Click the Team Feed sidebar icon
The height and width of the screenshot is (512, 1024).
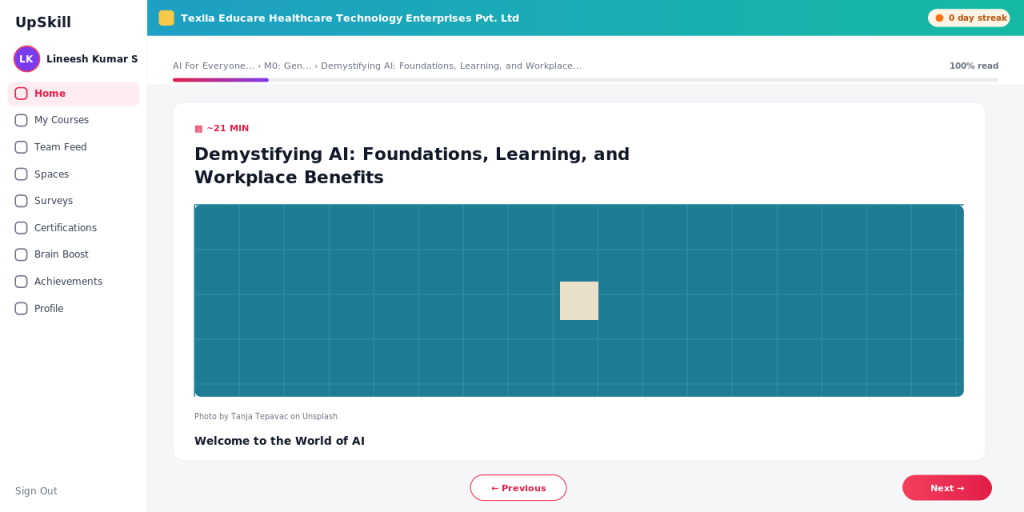(21, 147)
